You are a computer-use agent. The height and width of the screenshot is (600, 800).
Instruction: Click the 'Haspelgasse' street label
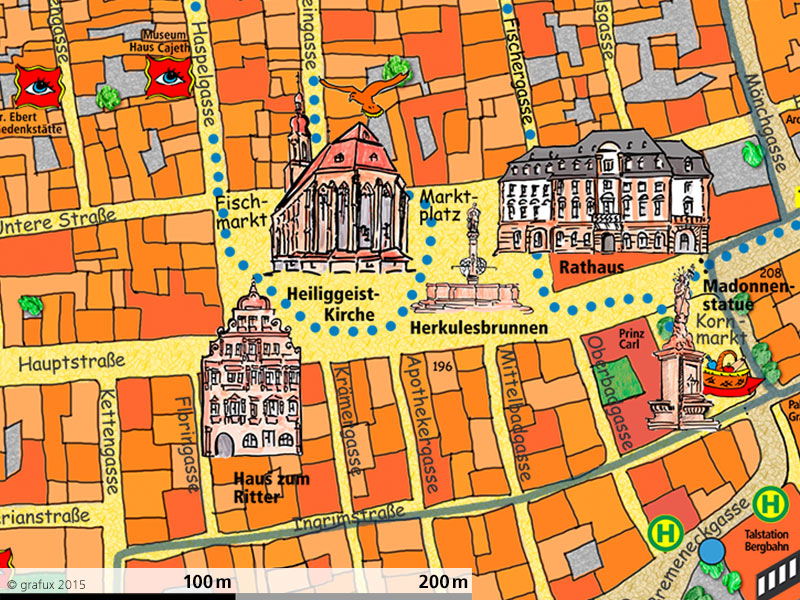[x=203, y=73]
